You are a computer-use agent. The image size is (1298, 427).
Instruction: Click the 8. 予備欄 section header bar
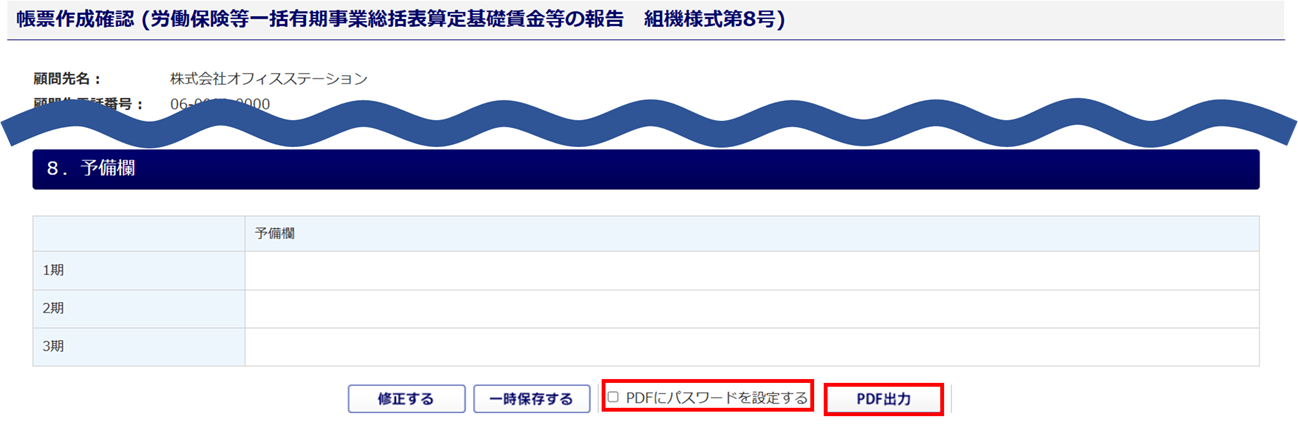[646, 169]
